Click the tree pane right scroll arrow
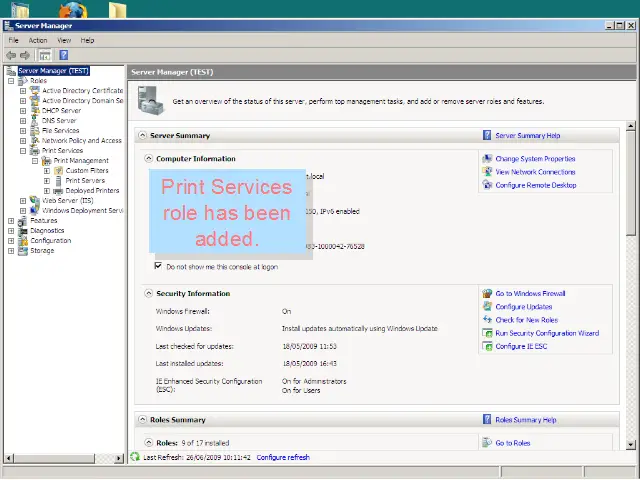 [119, 458]
